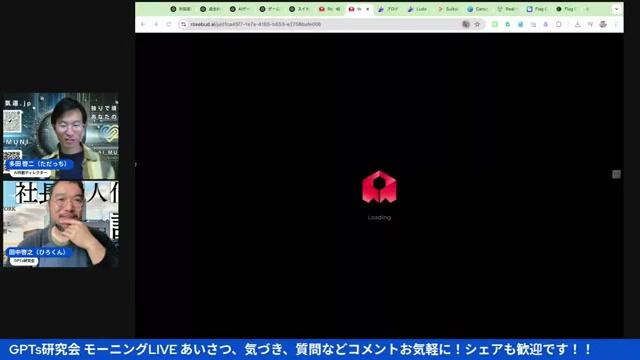This screenshot has height=360, width=640.
Task: Switch to the Rosebud tab left of active
Action: pyautogui.click(x=329, y=9)
